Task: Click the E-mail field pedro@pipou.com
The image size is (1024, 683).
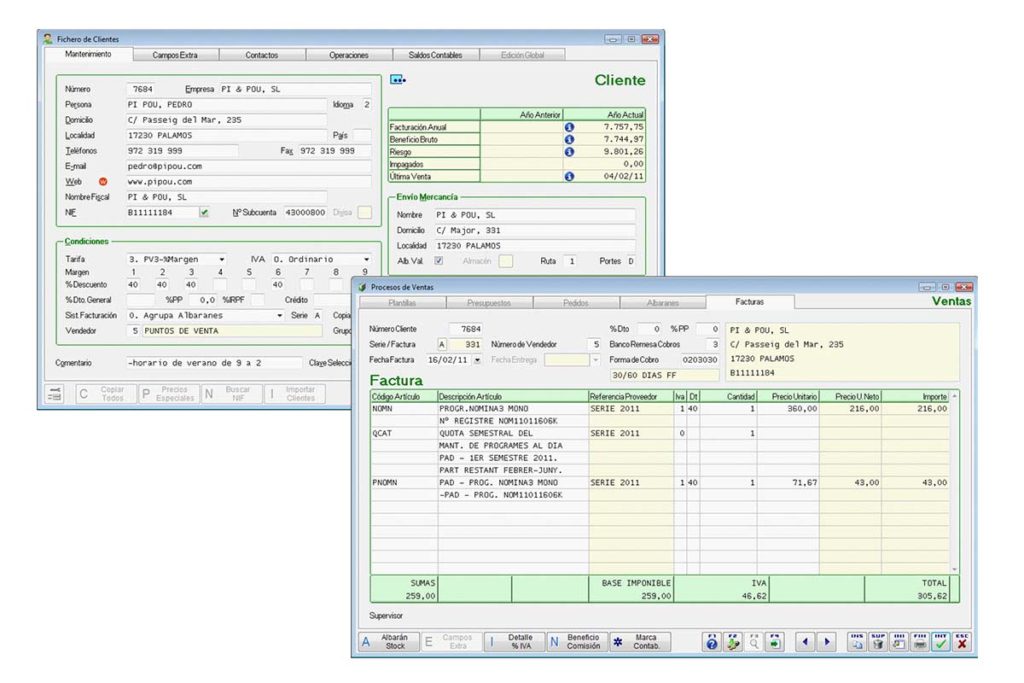Action: tap(249, 167)
